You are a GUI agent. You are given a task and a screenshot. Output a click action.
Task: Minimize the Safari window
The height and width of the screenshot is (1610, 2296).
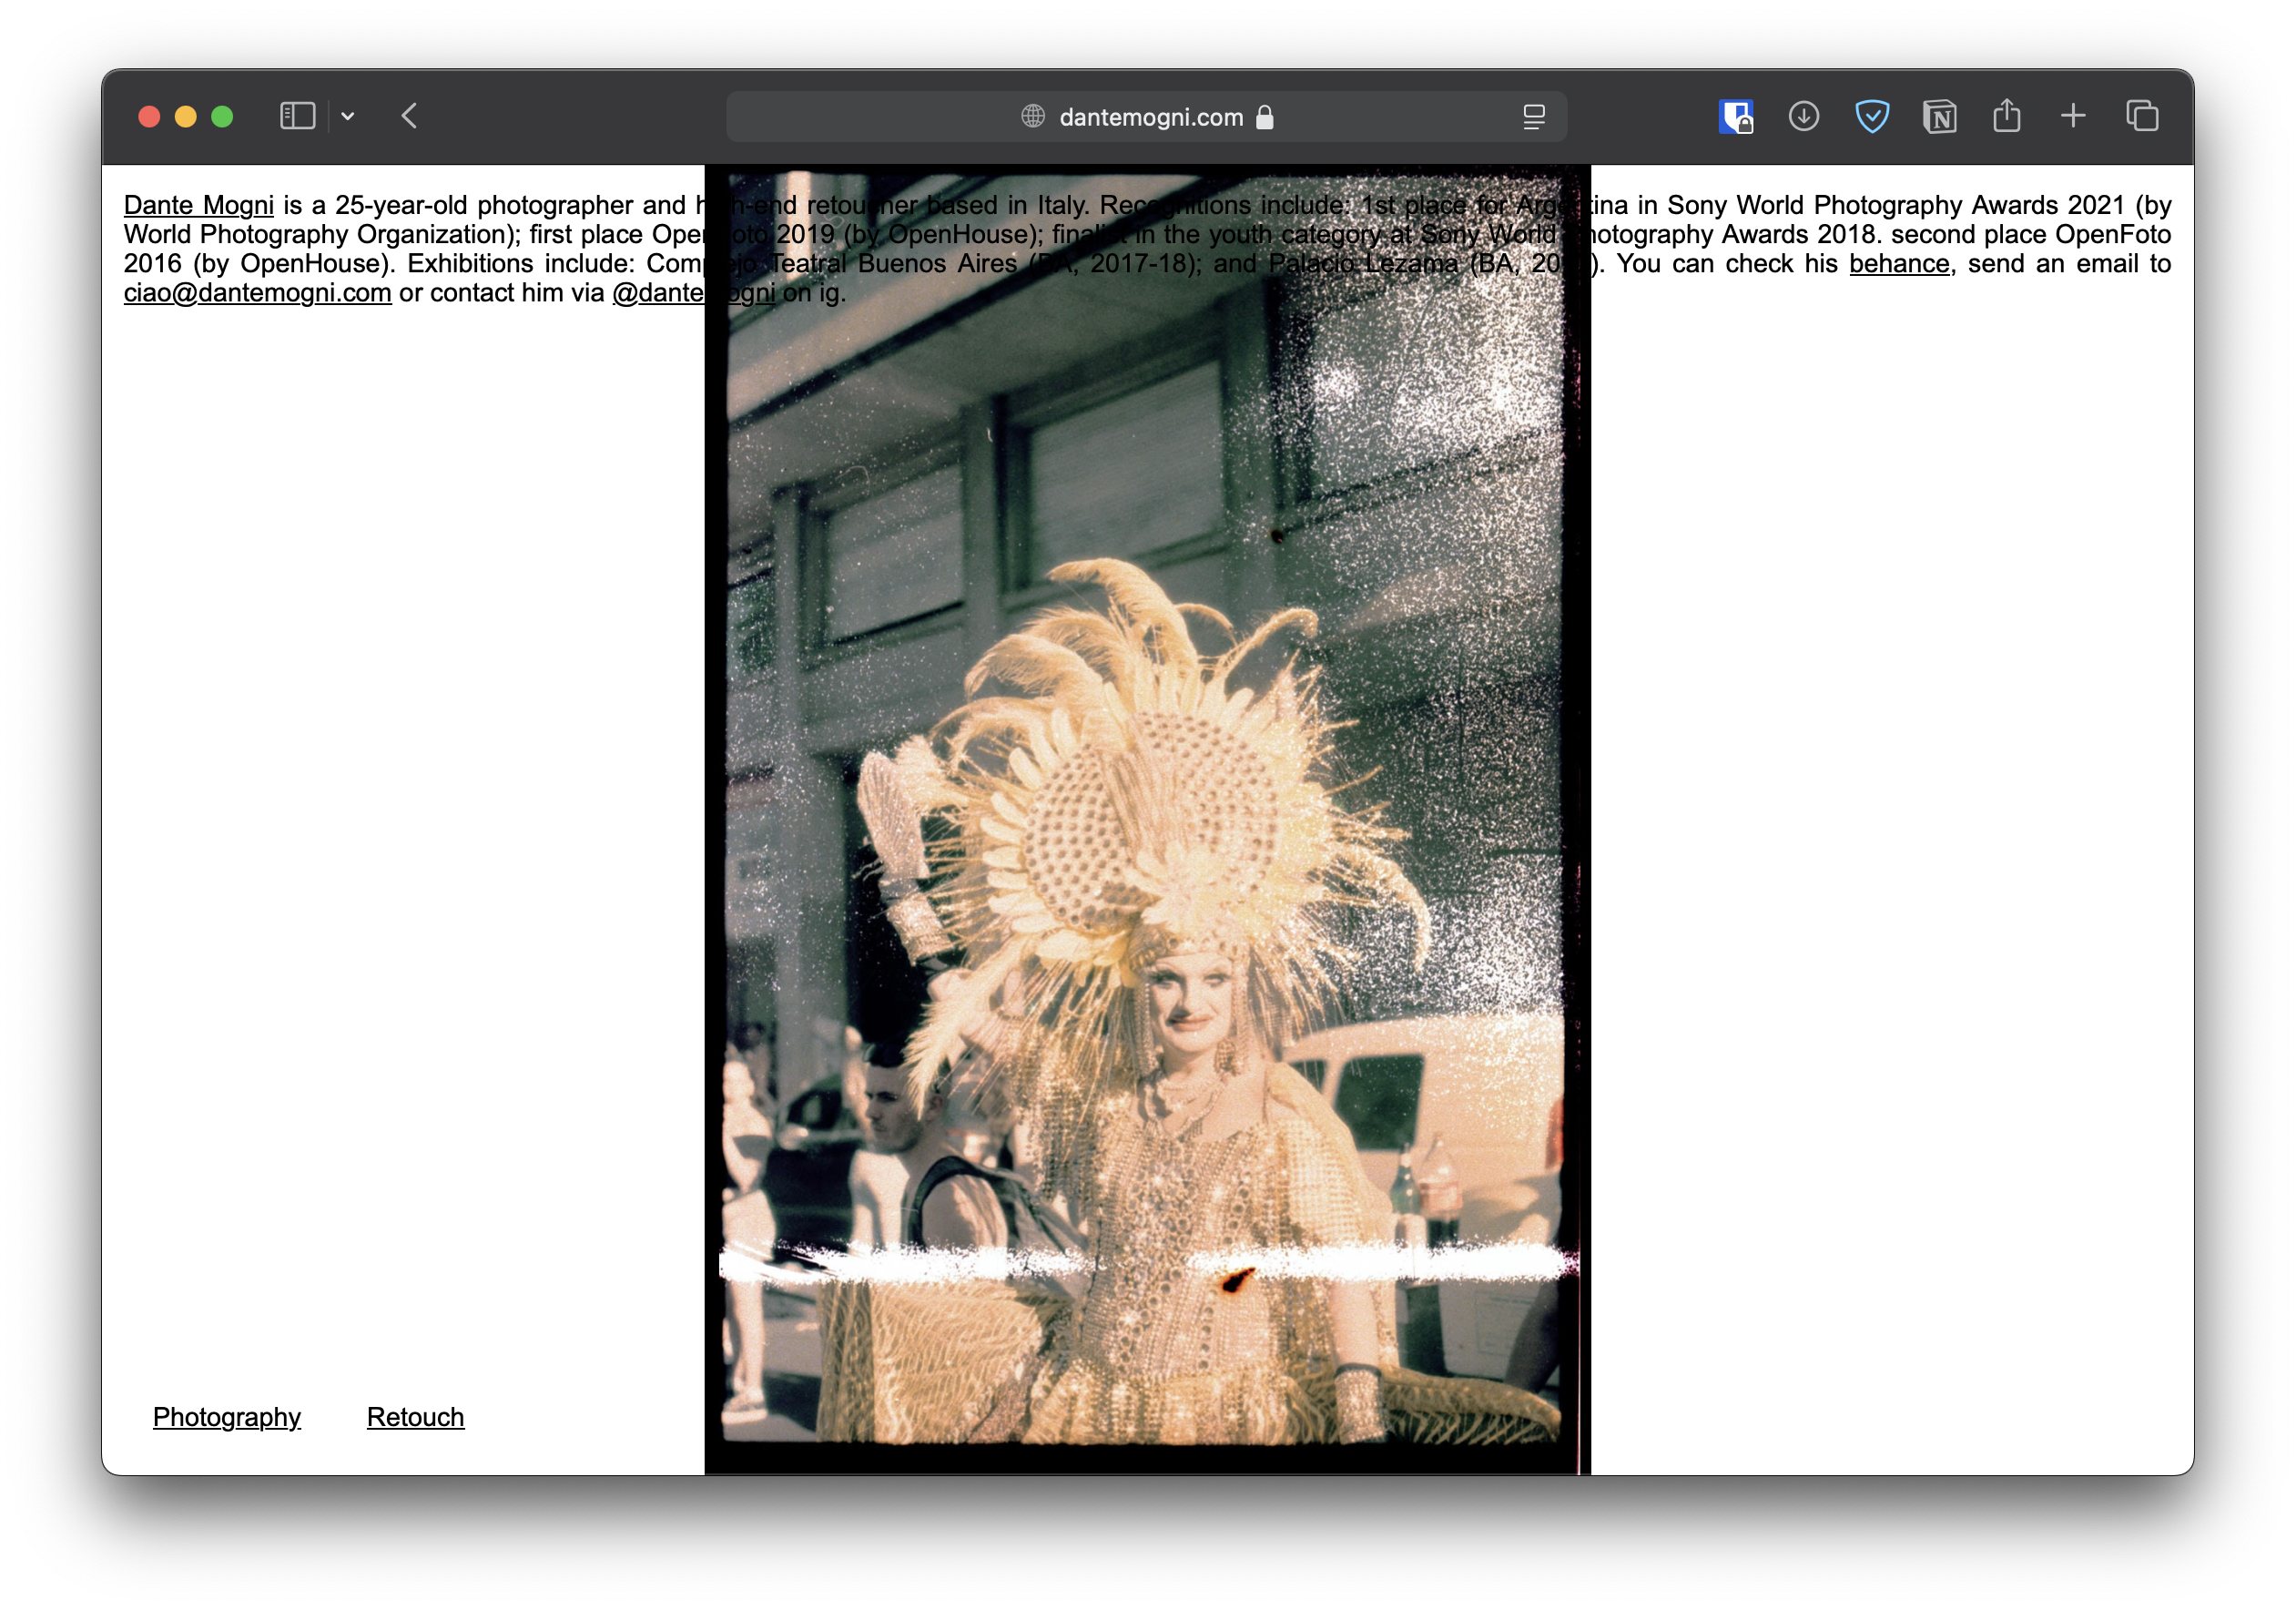(186, 116)
